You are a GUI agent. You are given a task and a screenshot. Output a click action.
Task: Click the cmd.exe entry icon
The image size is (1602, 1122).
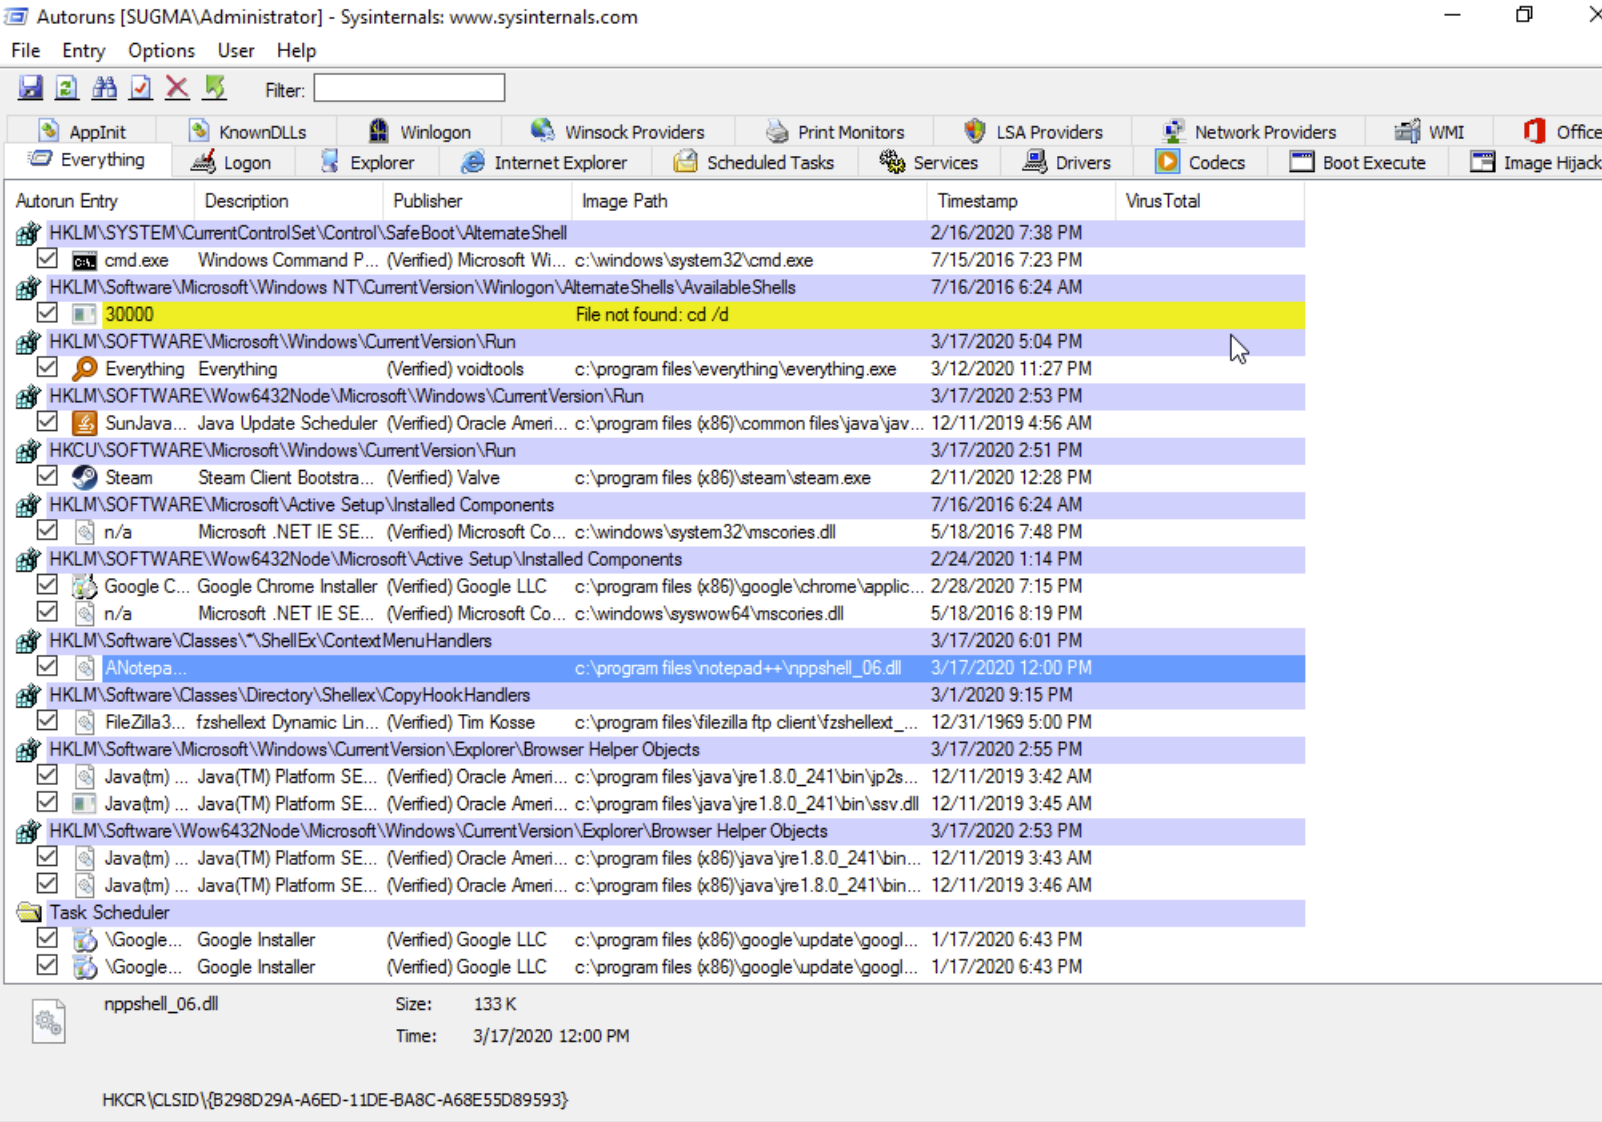[85, 261]
